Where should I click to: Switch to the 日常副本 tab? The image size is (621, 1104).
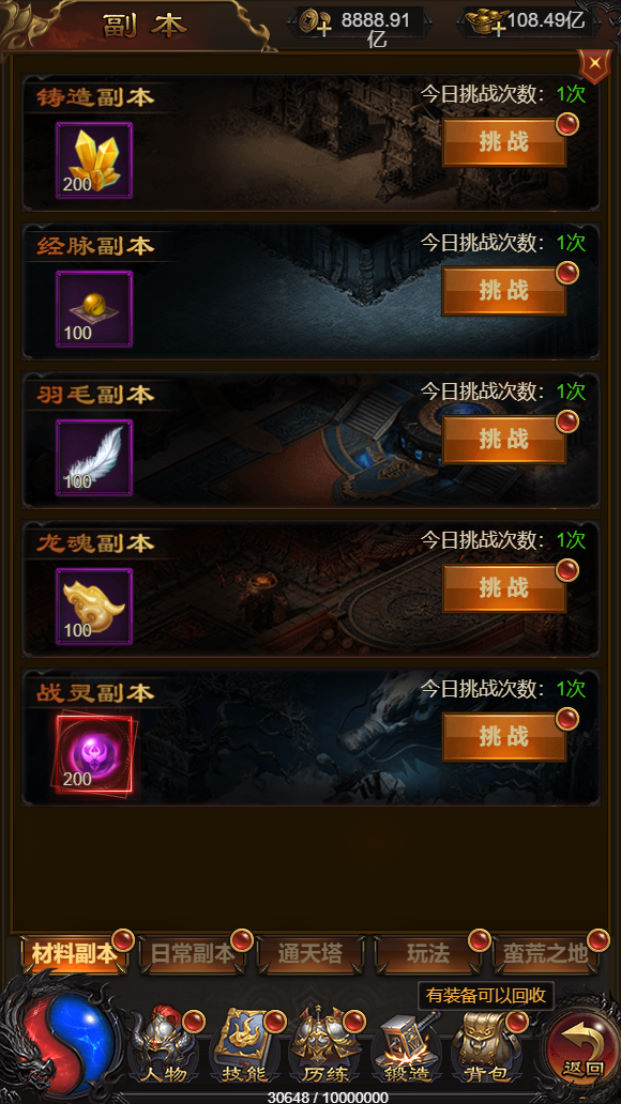(x=192, y=954)
